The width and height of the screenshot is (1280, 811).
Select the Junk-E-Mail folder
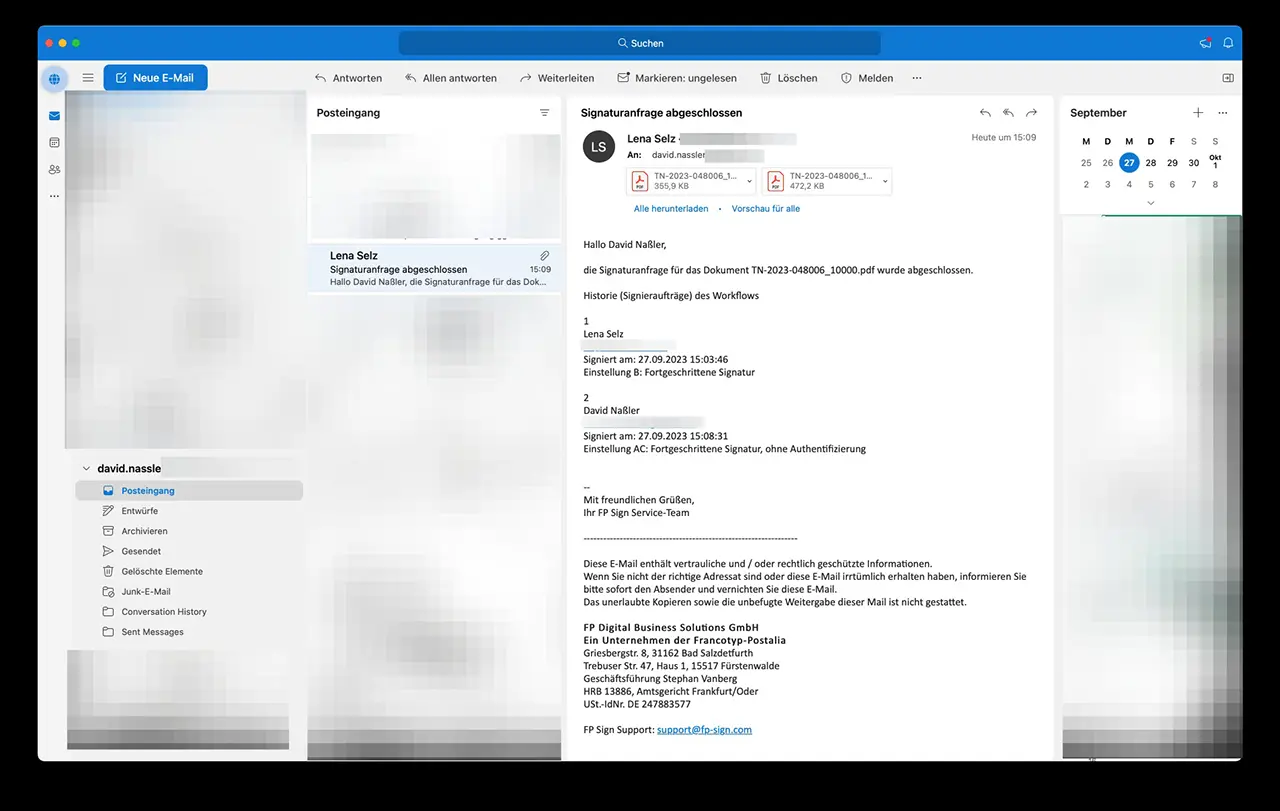coord(146,592)
